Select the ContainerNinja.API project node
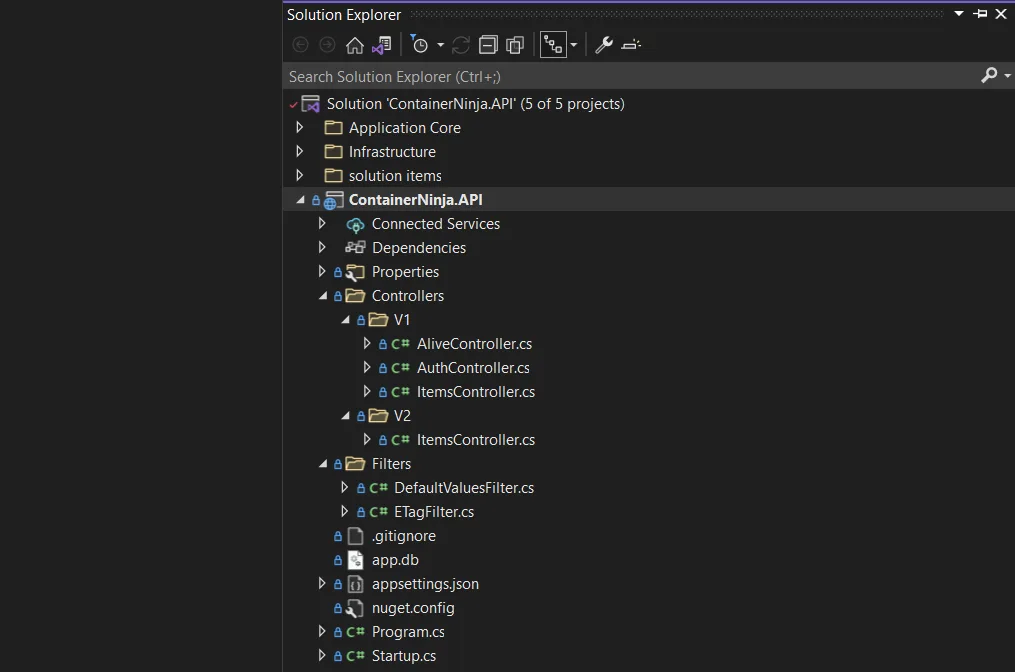Viewport: 1015px width, 672px height. [x=415, y=200]
